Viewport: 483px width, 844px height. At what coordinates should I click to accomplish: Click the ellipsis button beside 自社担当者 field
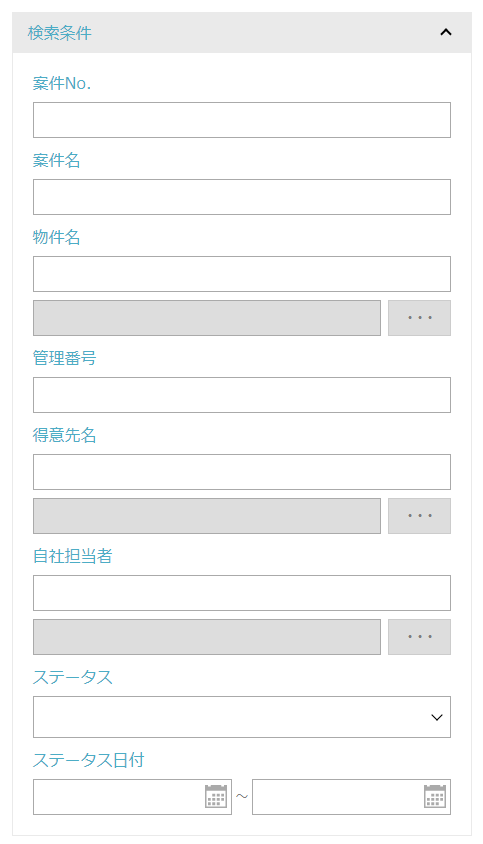419,637
